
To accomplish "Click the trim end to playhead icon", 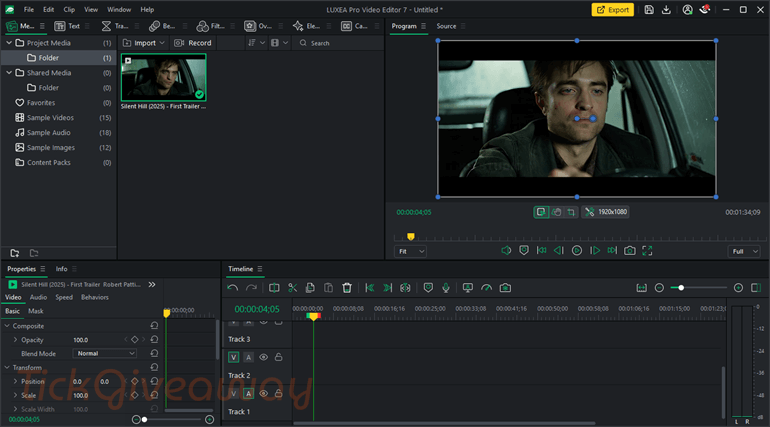I will click(387, 288).
